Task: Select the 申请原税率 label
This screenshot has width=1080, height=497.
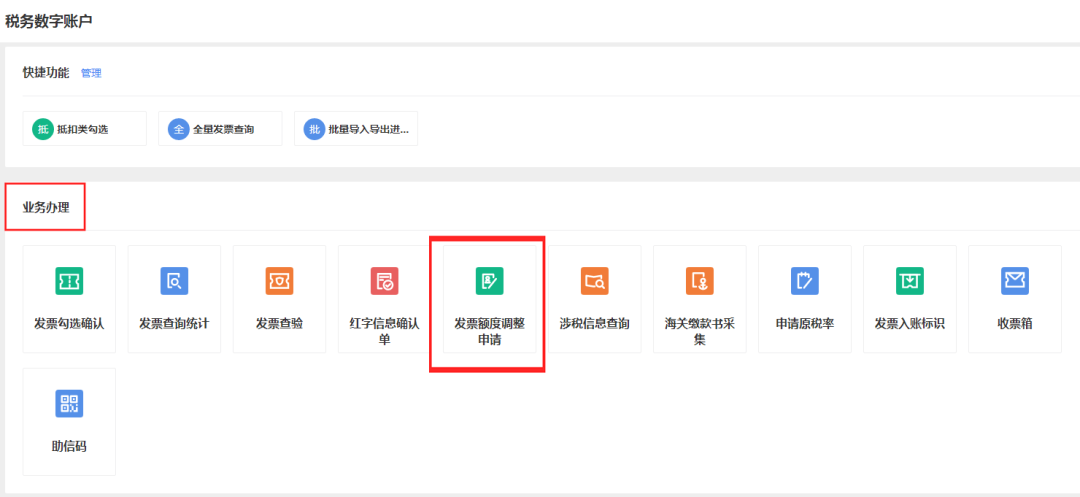Action: [x=804, y=324]
